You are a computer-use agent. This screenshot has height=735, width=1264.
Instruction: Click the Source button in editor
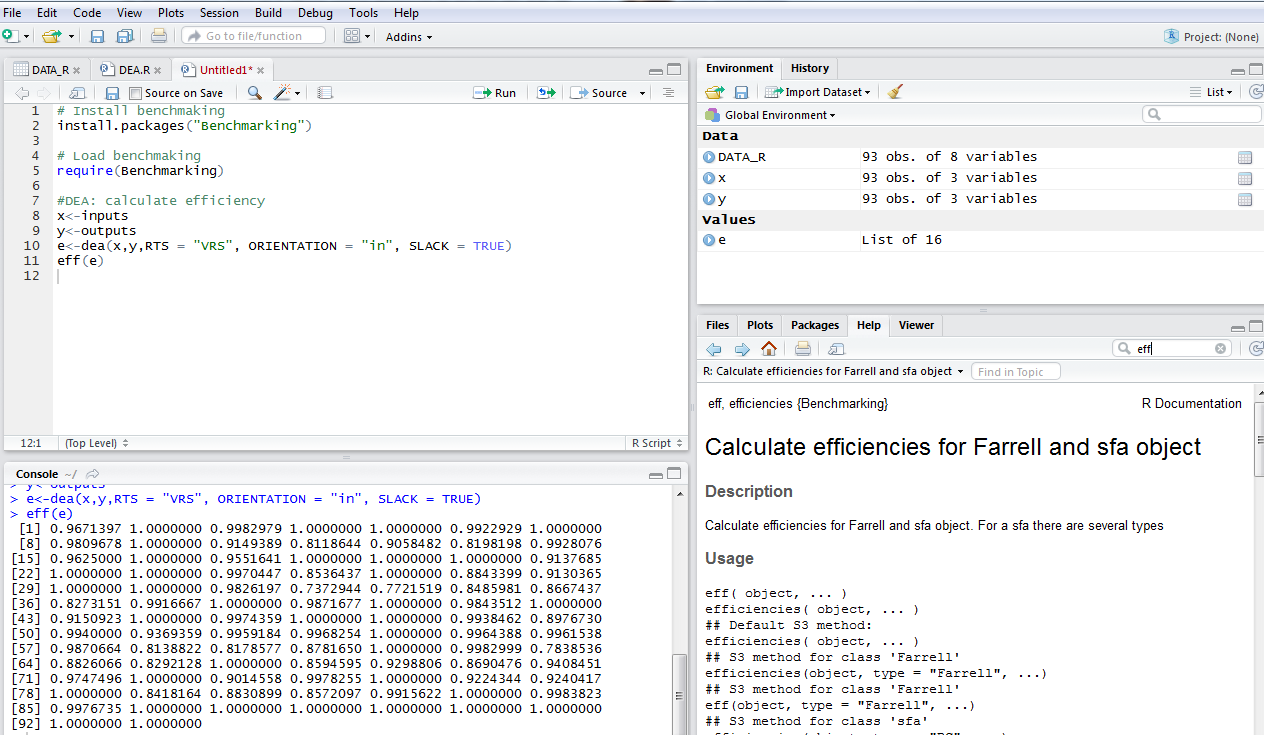click(x=599, y=93)
